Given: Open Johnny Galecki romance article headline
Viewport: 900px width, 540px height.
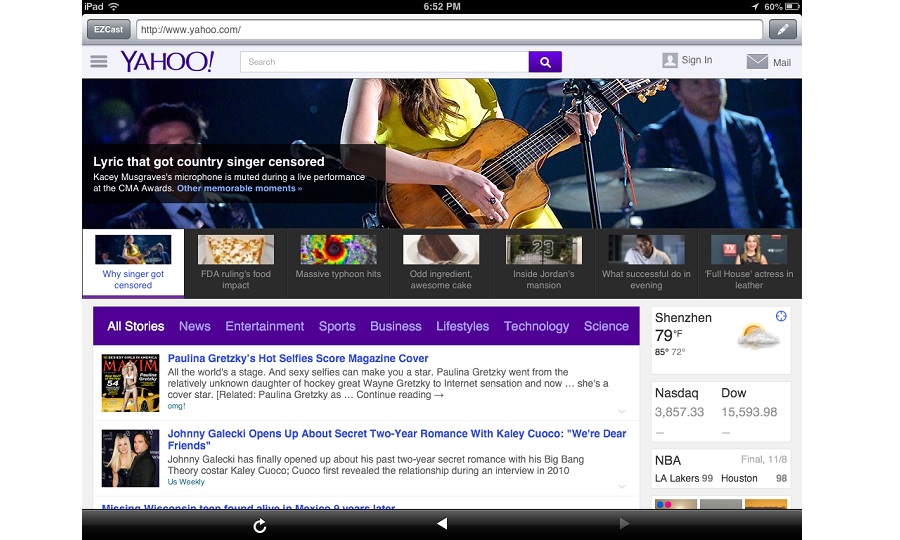Looking at the screenshot, I should click(x=397, y=440).
